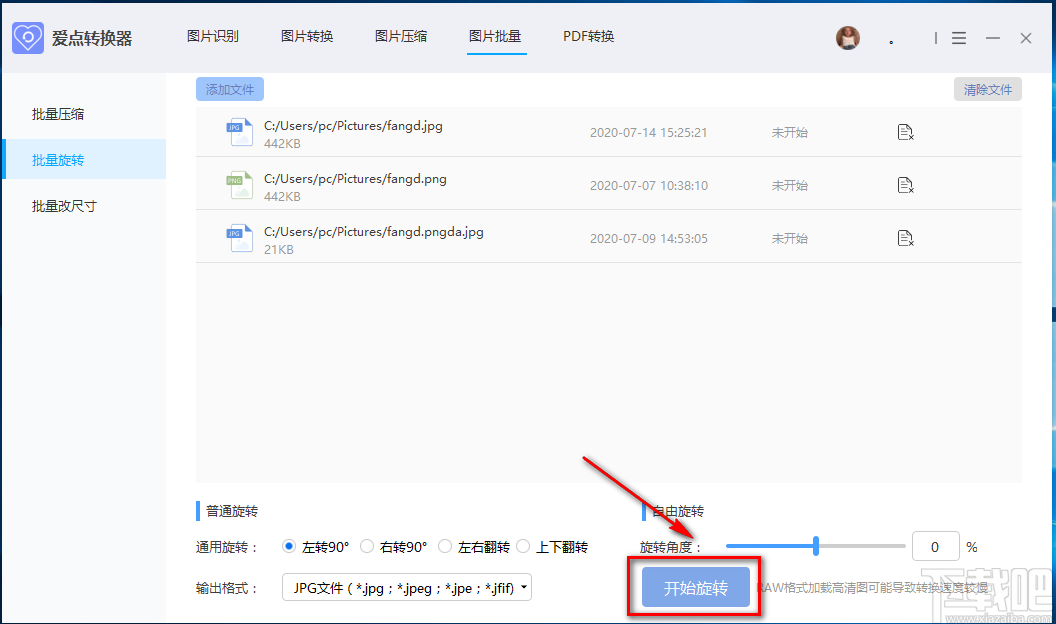Delete fangd.pngda.jpg with its remove icon
The image size is (1056, 624).
coord(905,238)
